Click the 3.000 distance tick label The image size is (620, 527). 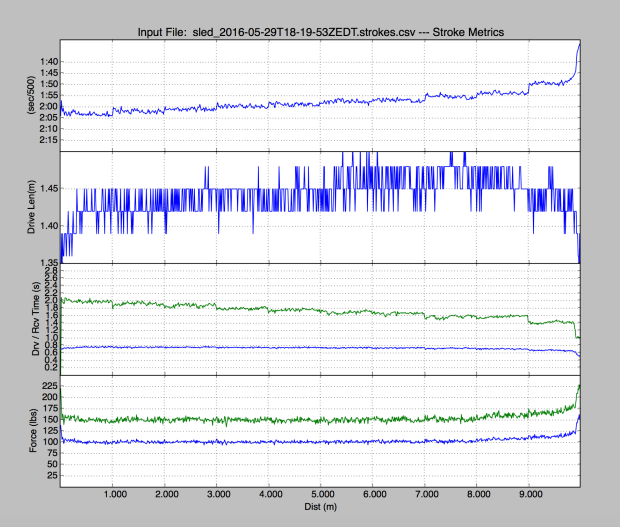(x=217, y=495)
